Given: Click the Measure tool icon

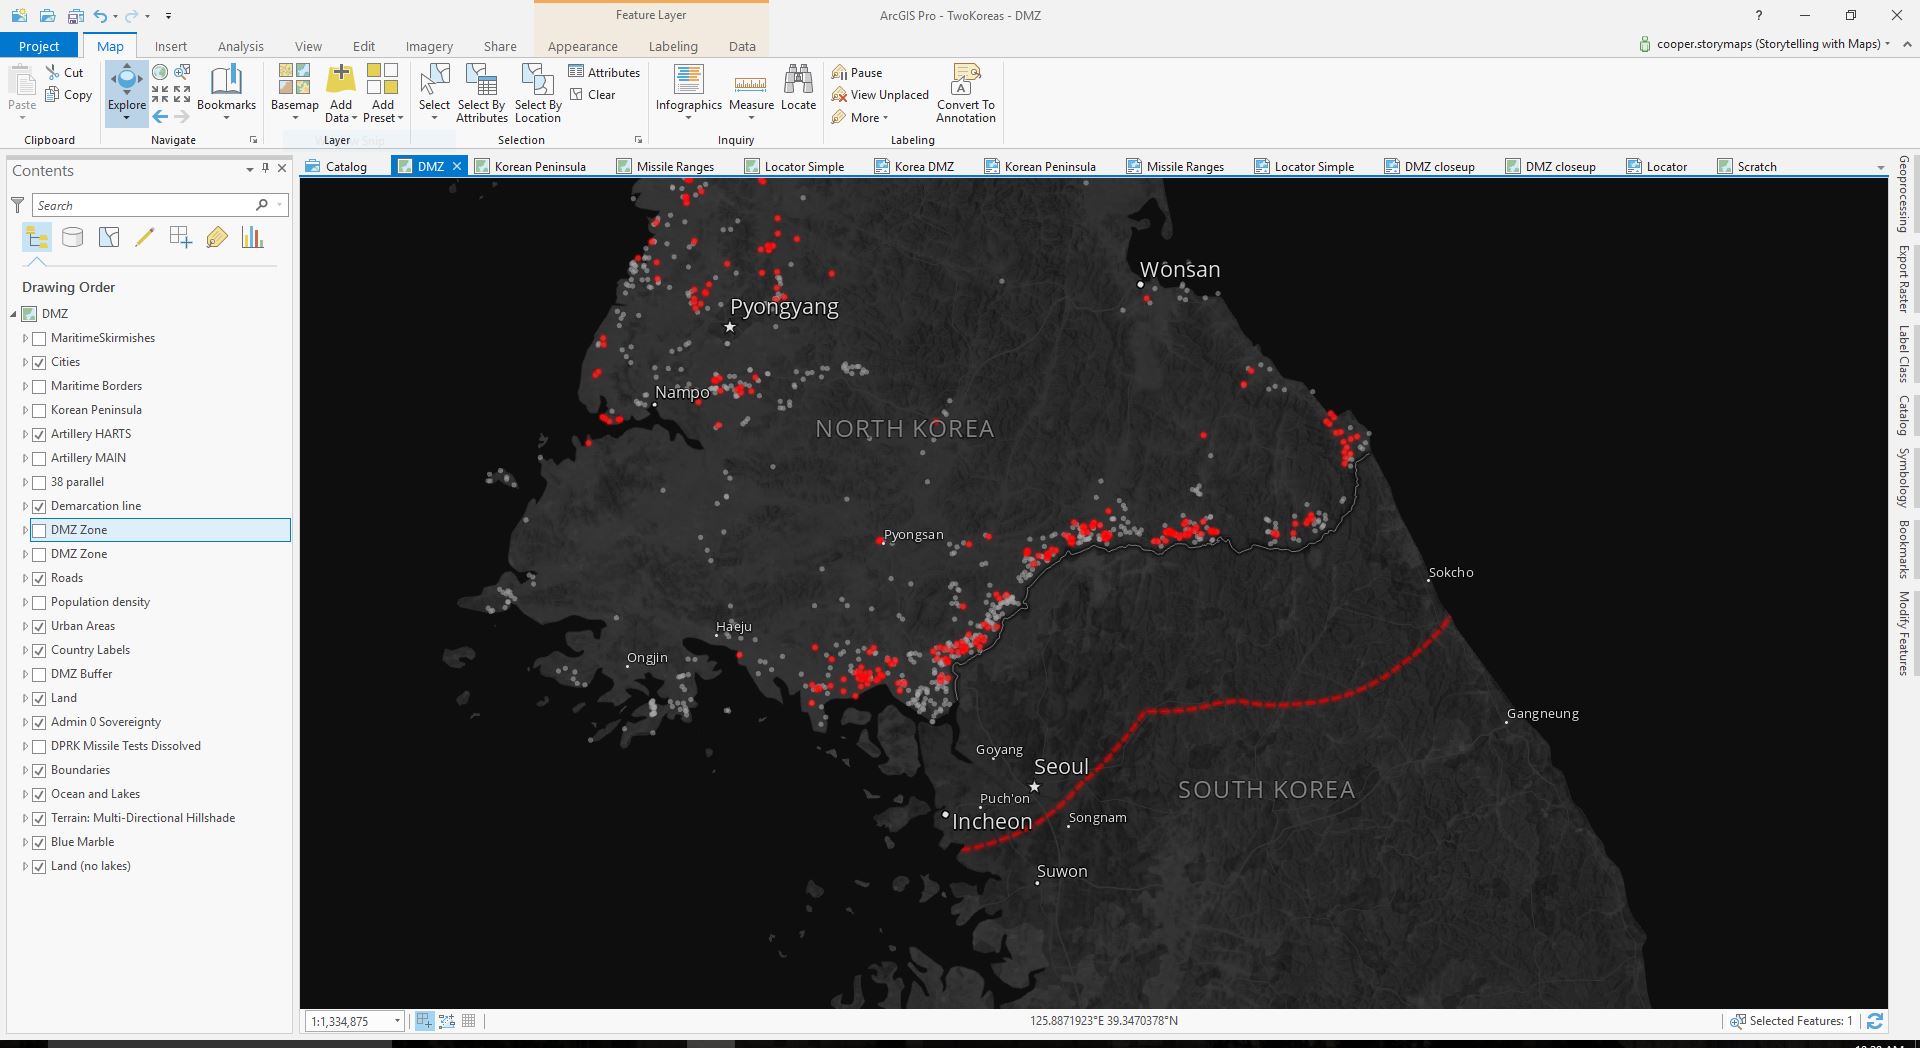Looking at the screenshot, I should click(x=750, y=82).
